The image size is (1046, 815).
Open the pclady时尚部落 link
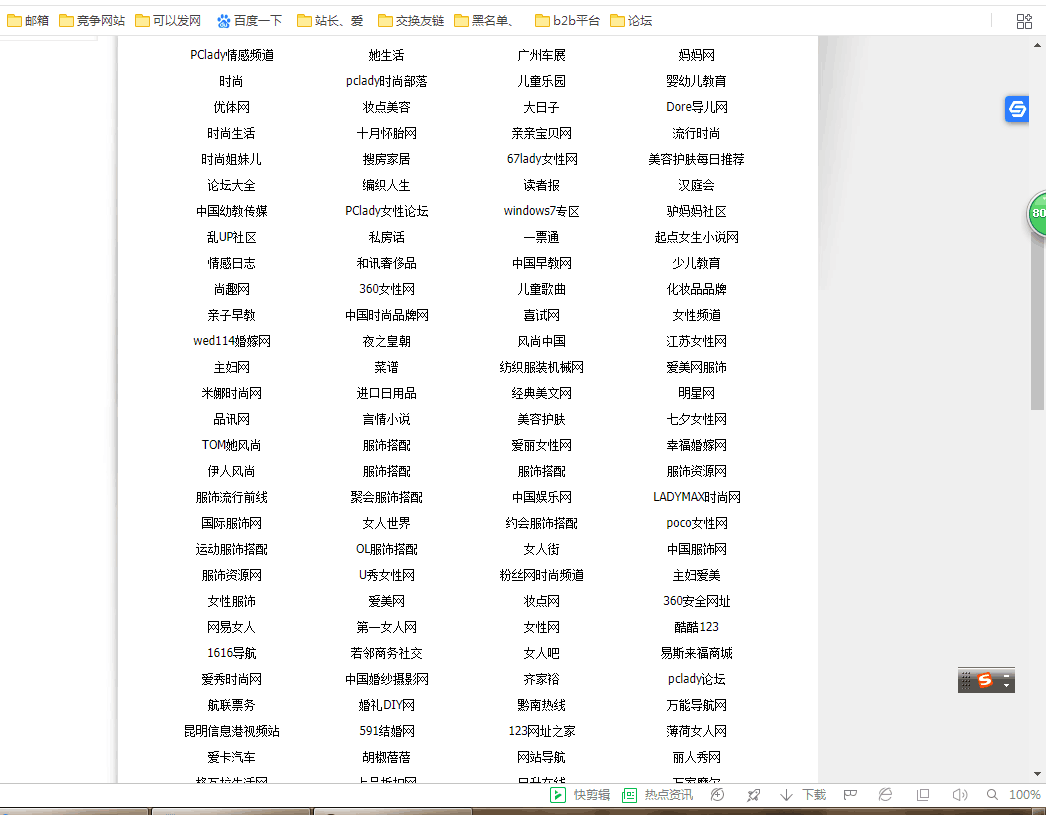tap(386, 81)
